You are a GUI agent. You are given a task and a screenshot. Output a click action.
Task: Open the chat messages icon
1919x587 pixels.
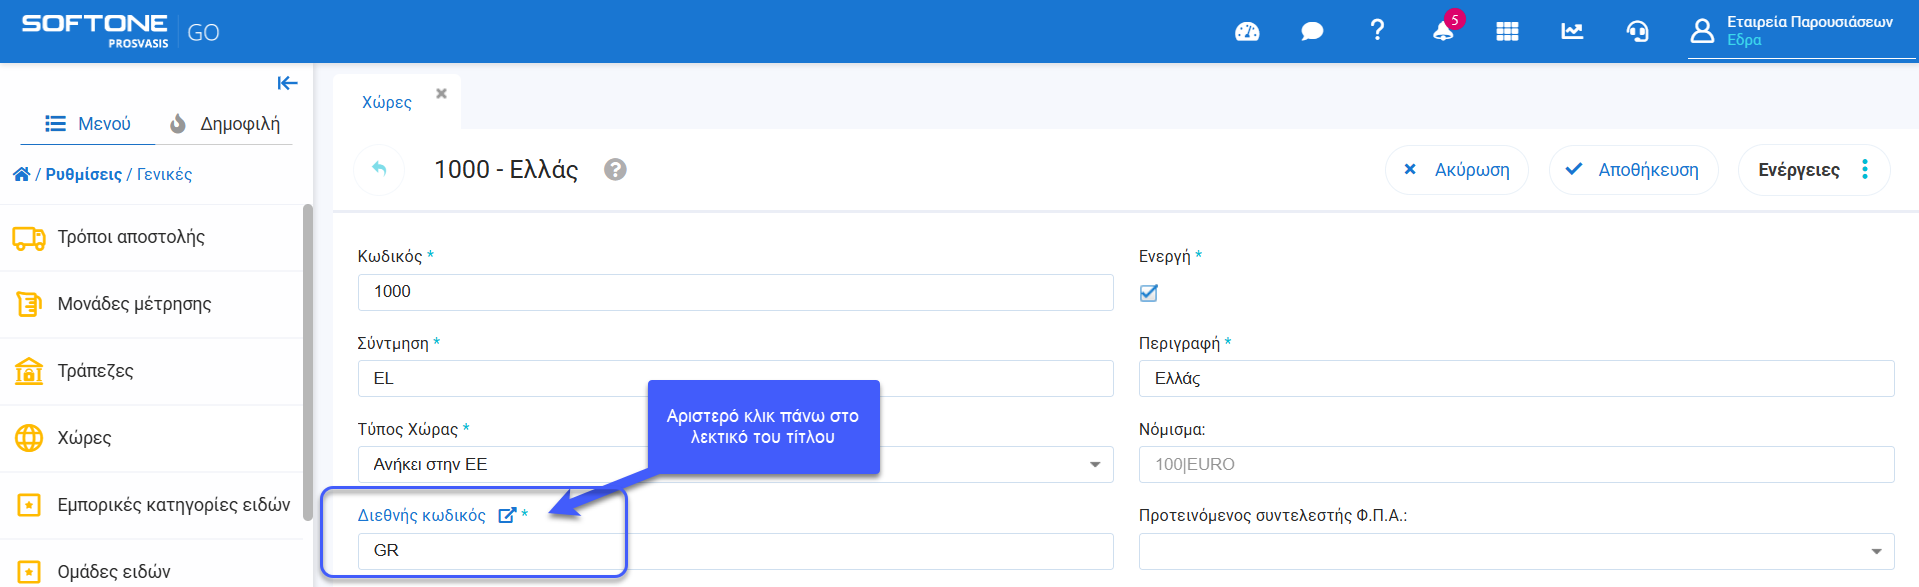point(1312,32)
